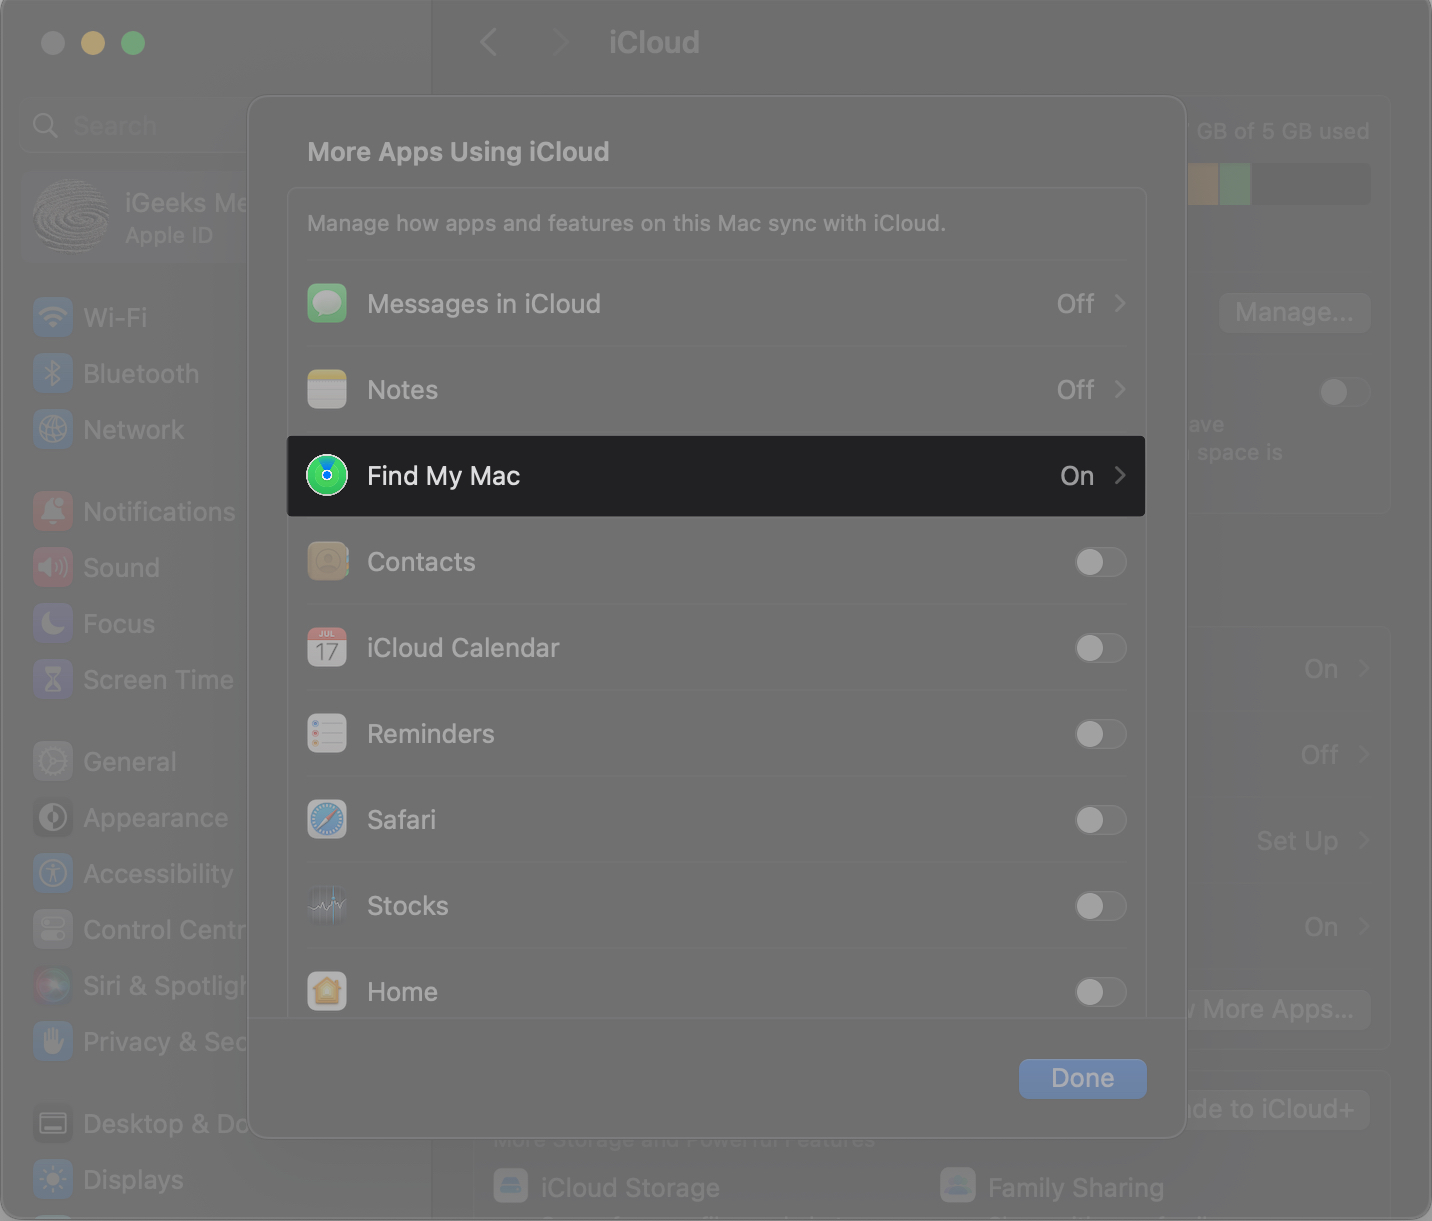Click the Privacy & Security hand icon
This screenshot has height=1221, width=1432.
53,1042
